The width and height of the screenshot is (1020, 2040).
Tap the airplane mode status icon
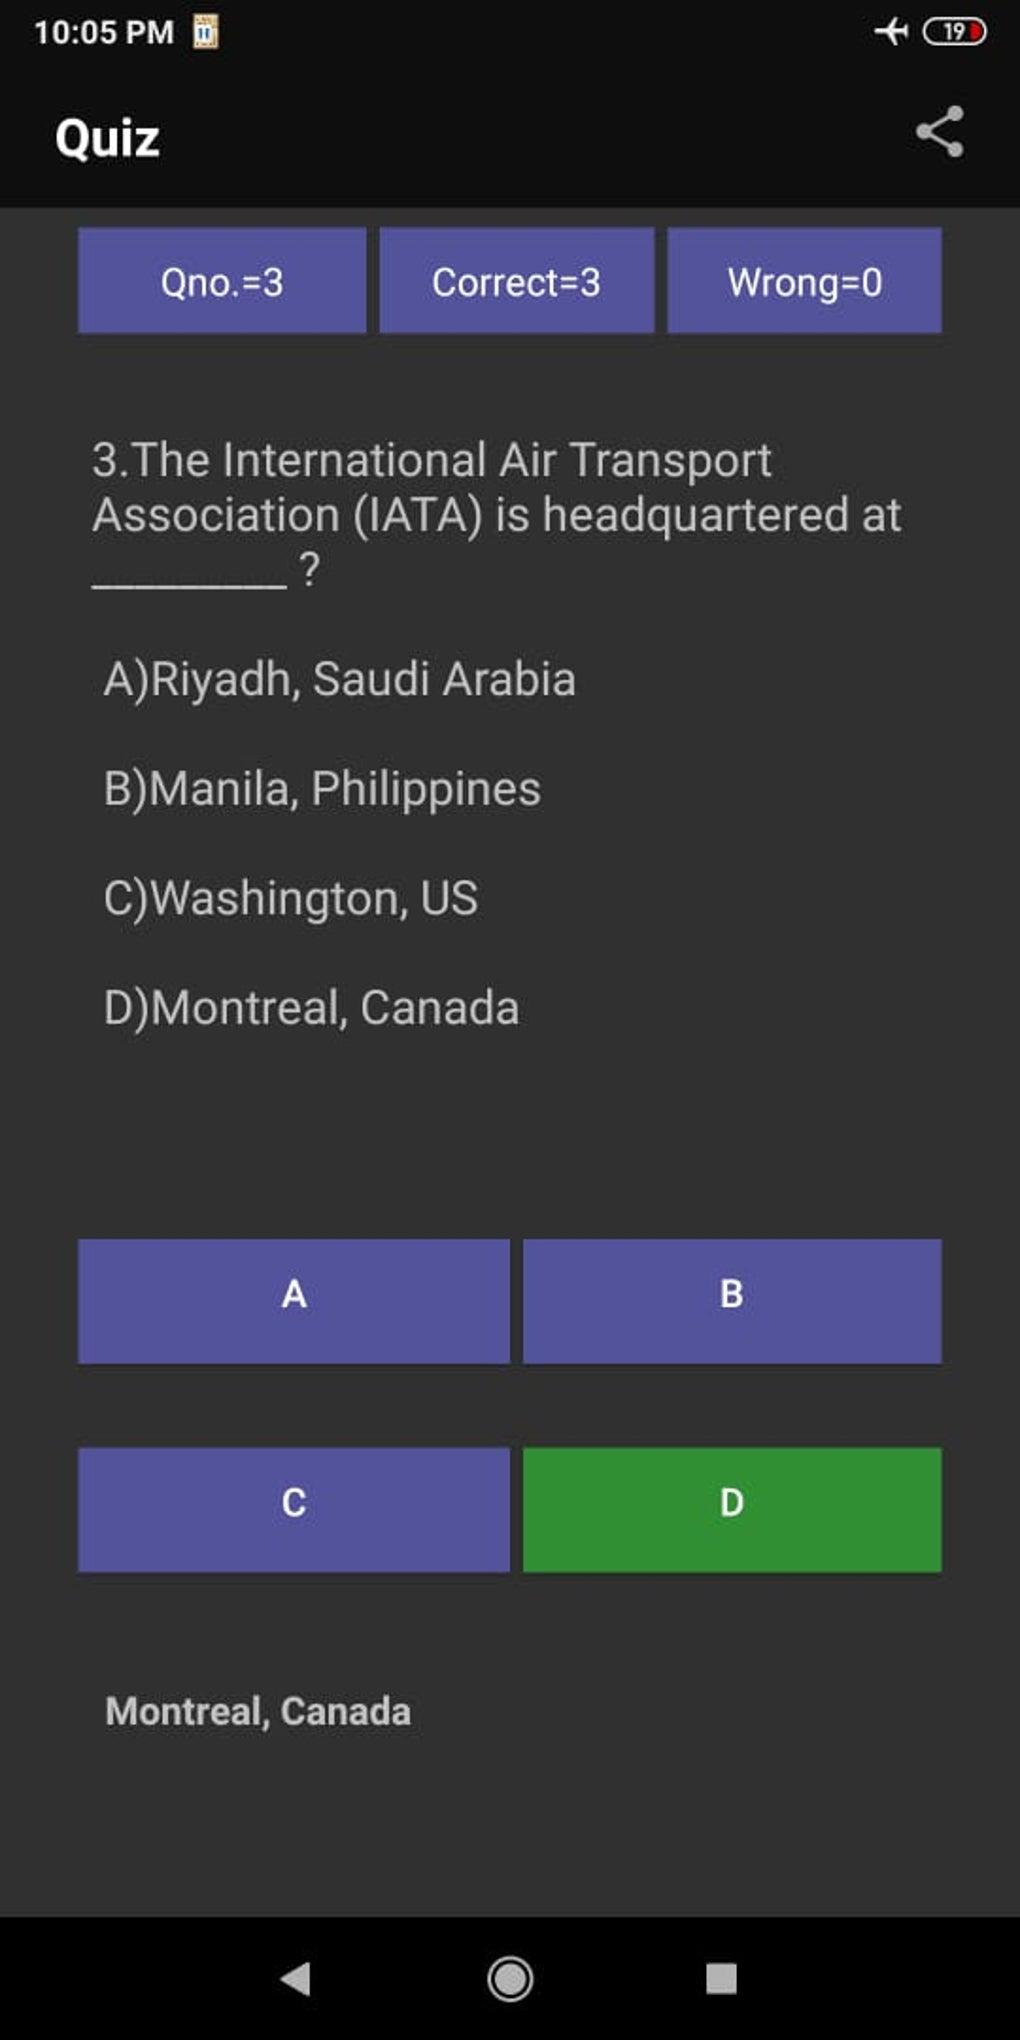tap(890, 32)
